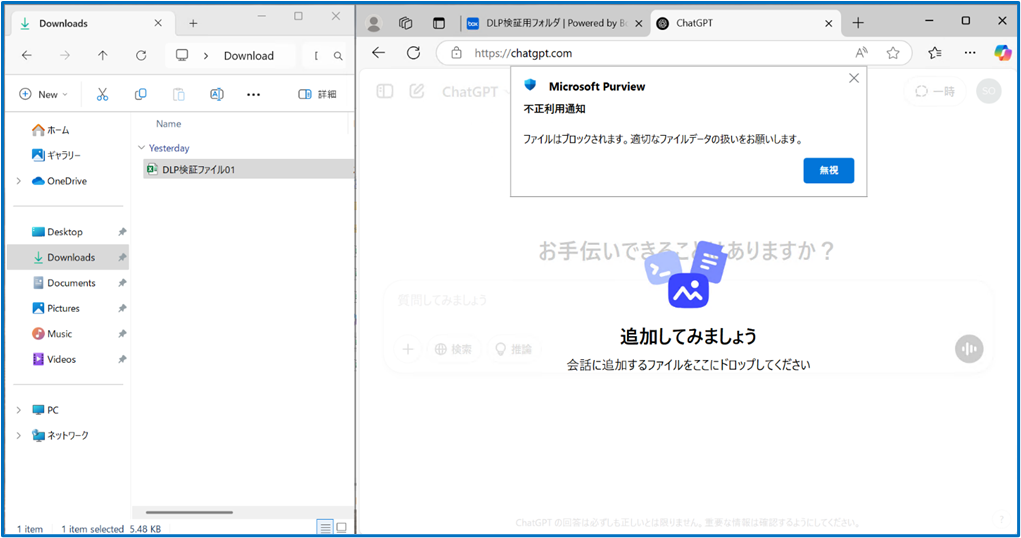1021x538 pixels.
Task: Click the search magnifier in Explorer
Action: pos(338,56)
